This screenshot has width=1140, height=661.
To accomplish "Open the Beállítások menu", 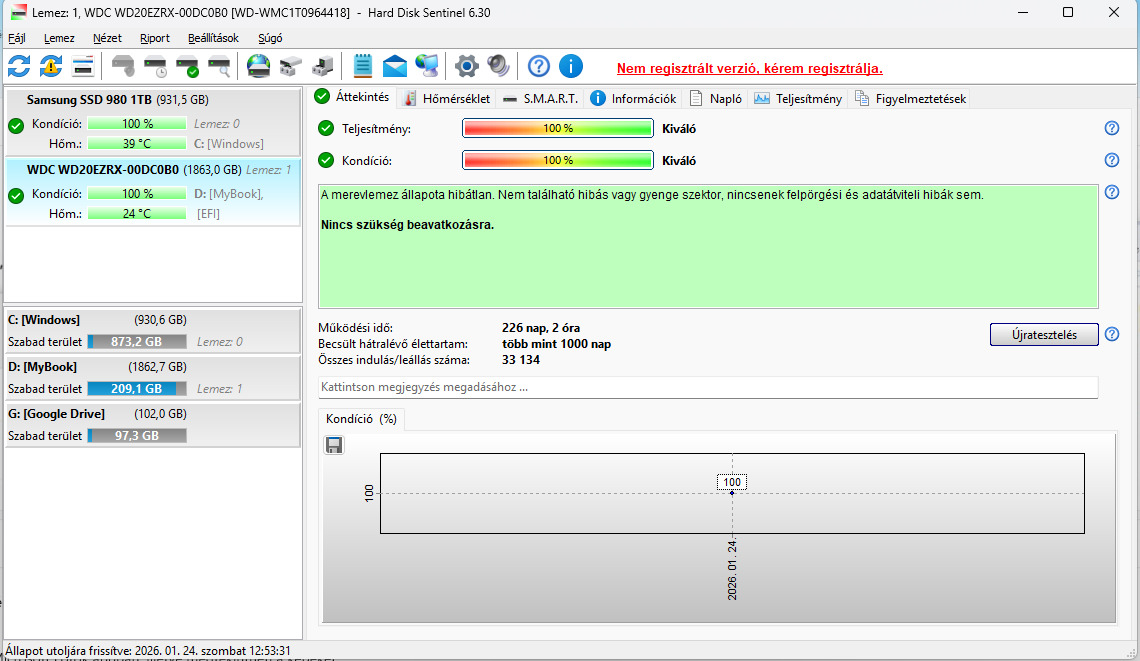I will coord(213,38).
